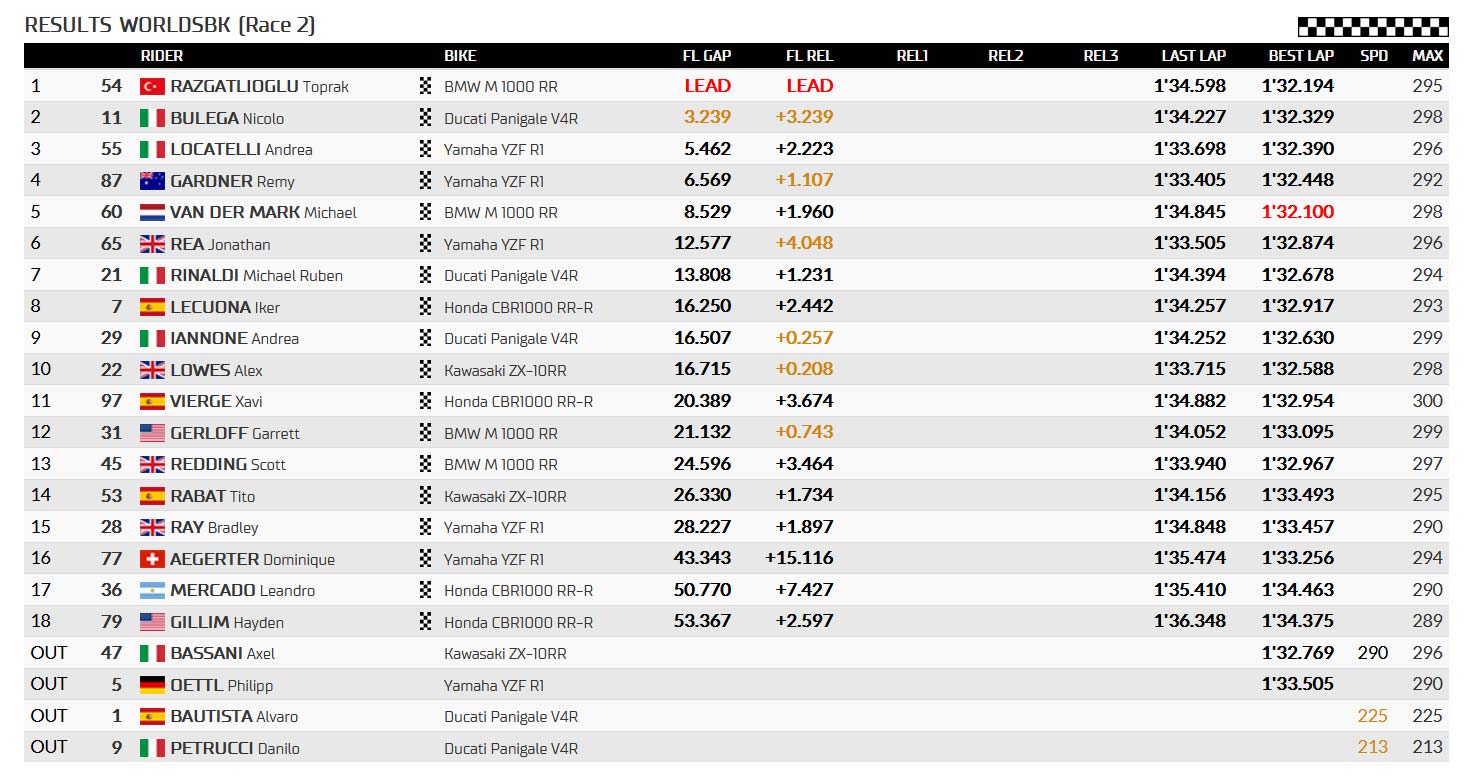The image size is (1468, 777).
Task: Select the chequered flag icon in Locatelli's row
Action: 426,149
